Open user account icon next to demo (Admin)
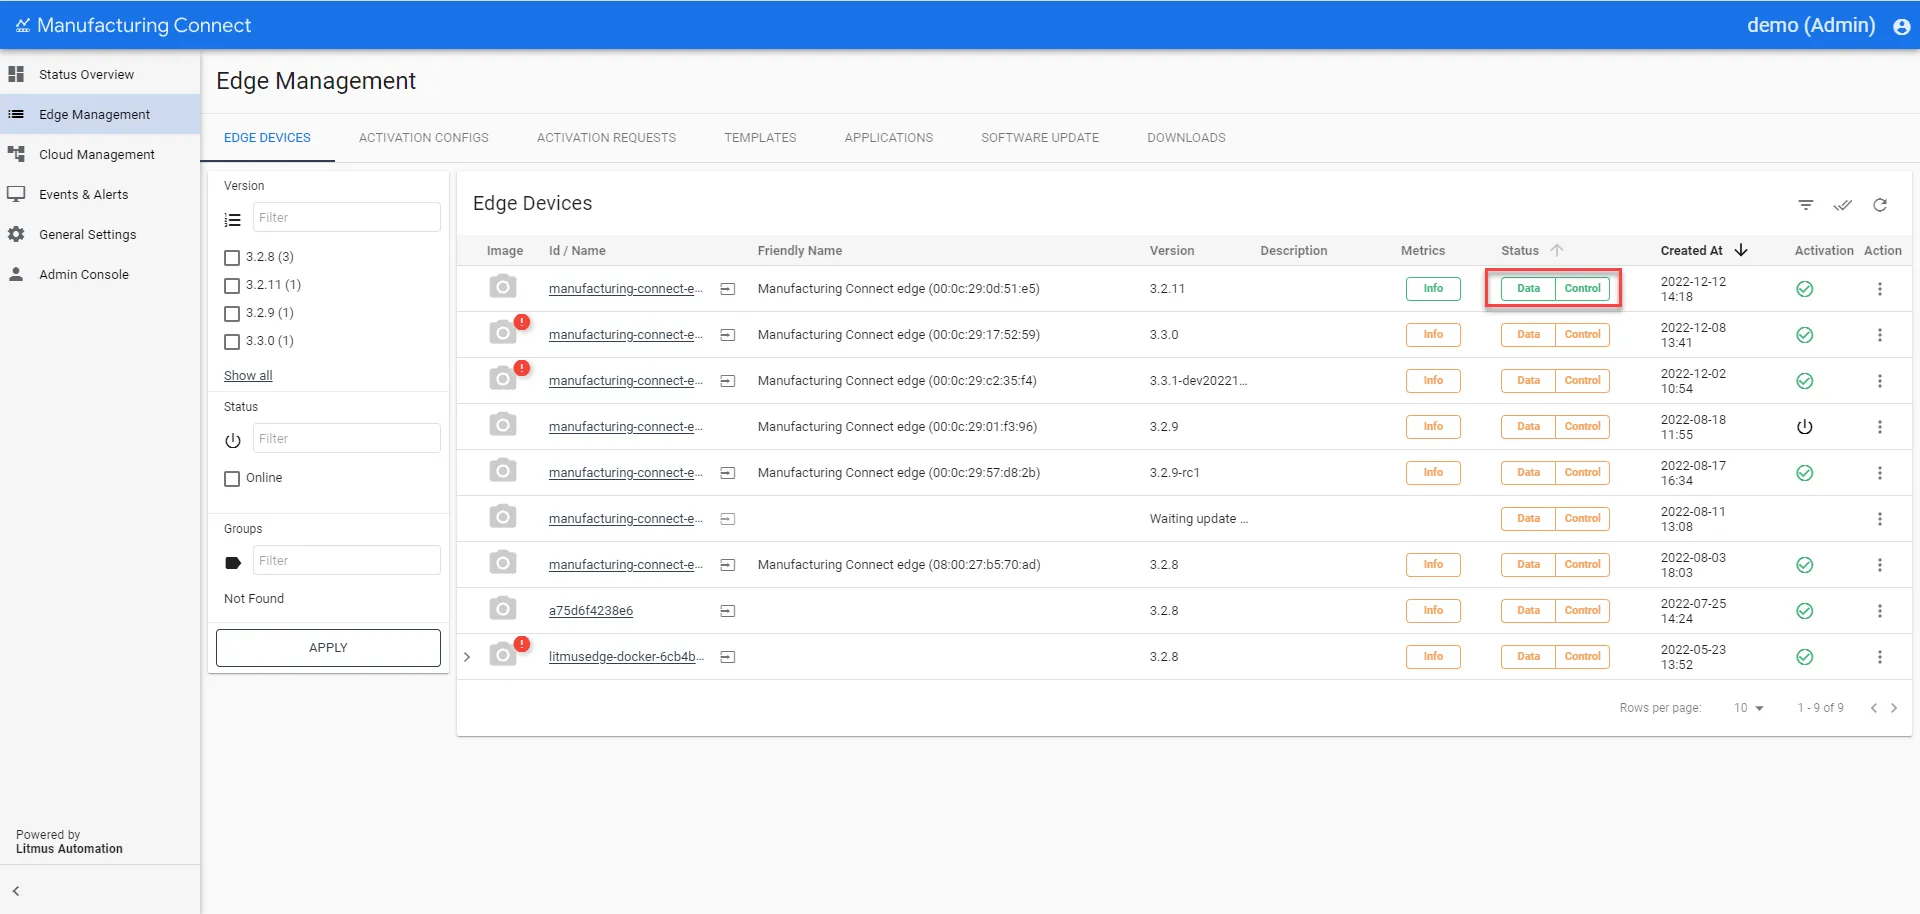 coord(1902,26)
